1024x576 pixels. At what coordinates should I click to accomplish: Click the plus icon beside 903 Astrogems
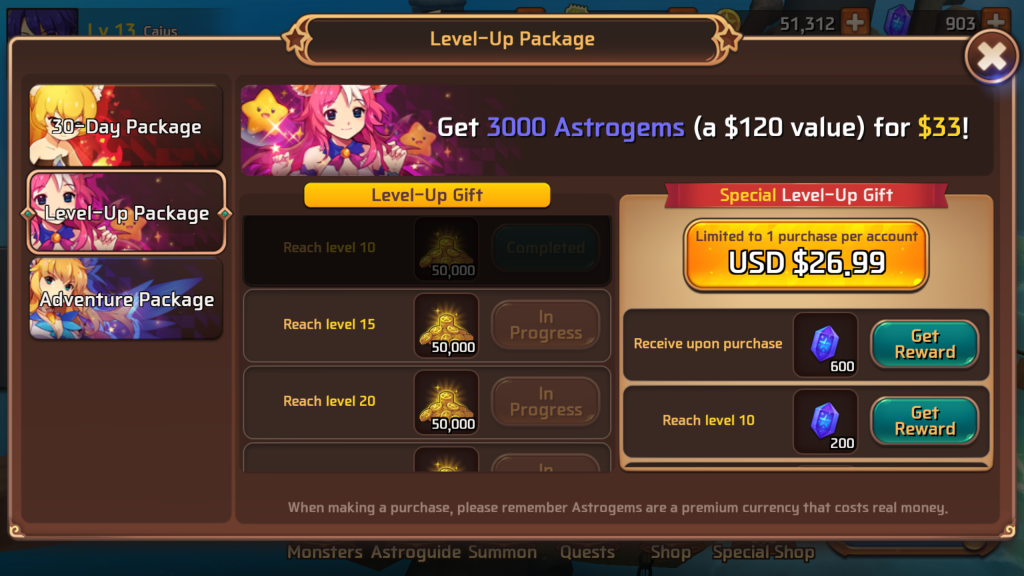[995, 21]
